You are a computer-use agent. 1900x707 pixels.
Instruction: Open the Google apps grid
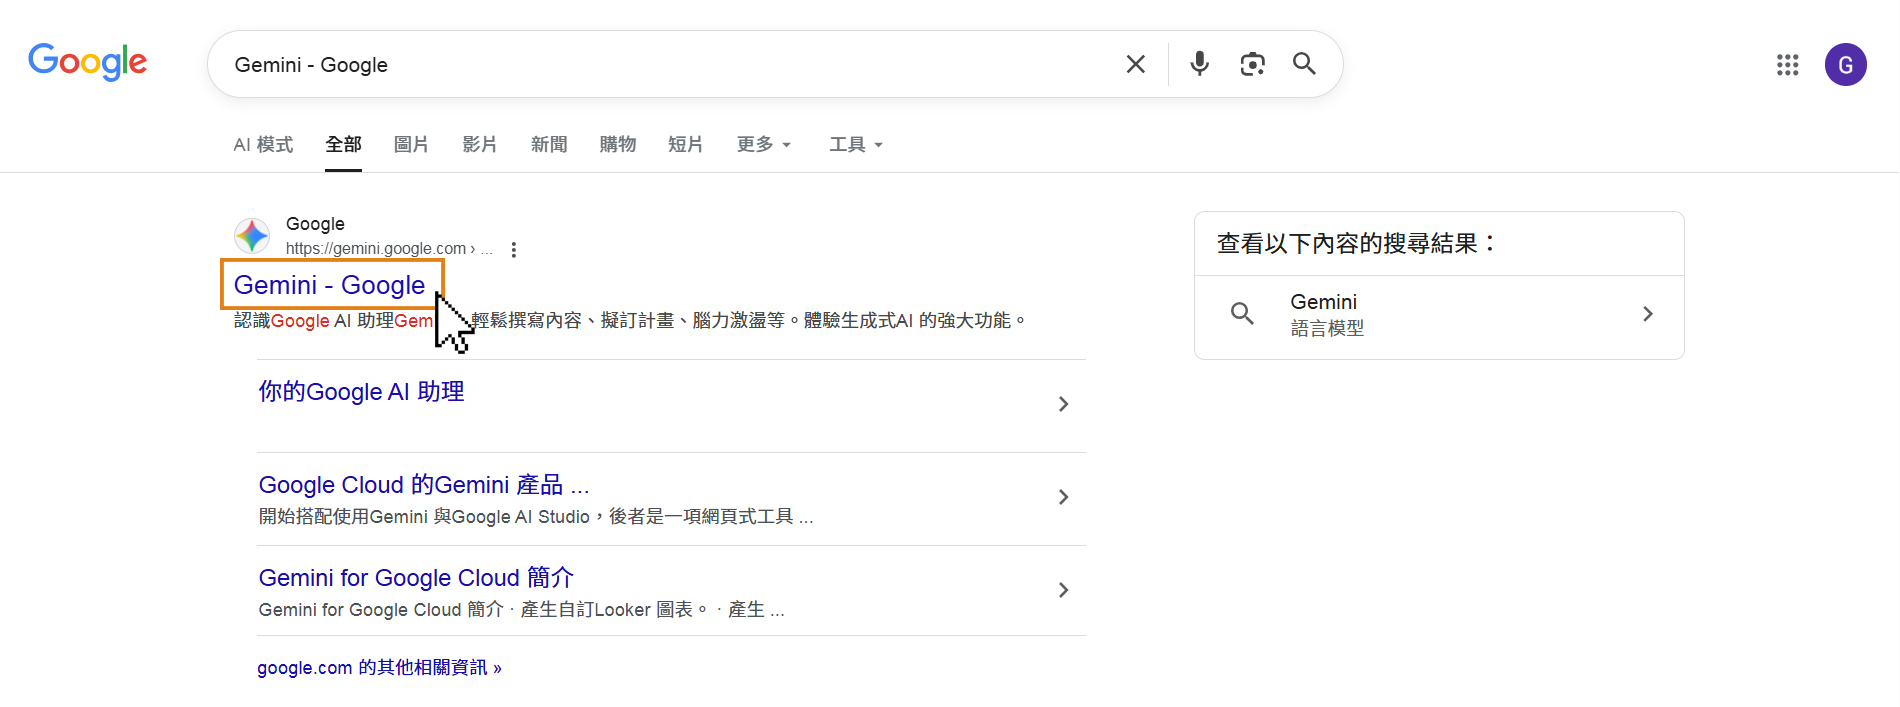[1787, 65]
